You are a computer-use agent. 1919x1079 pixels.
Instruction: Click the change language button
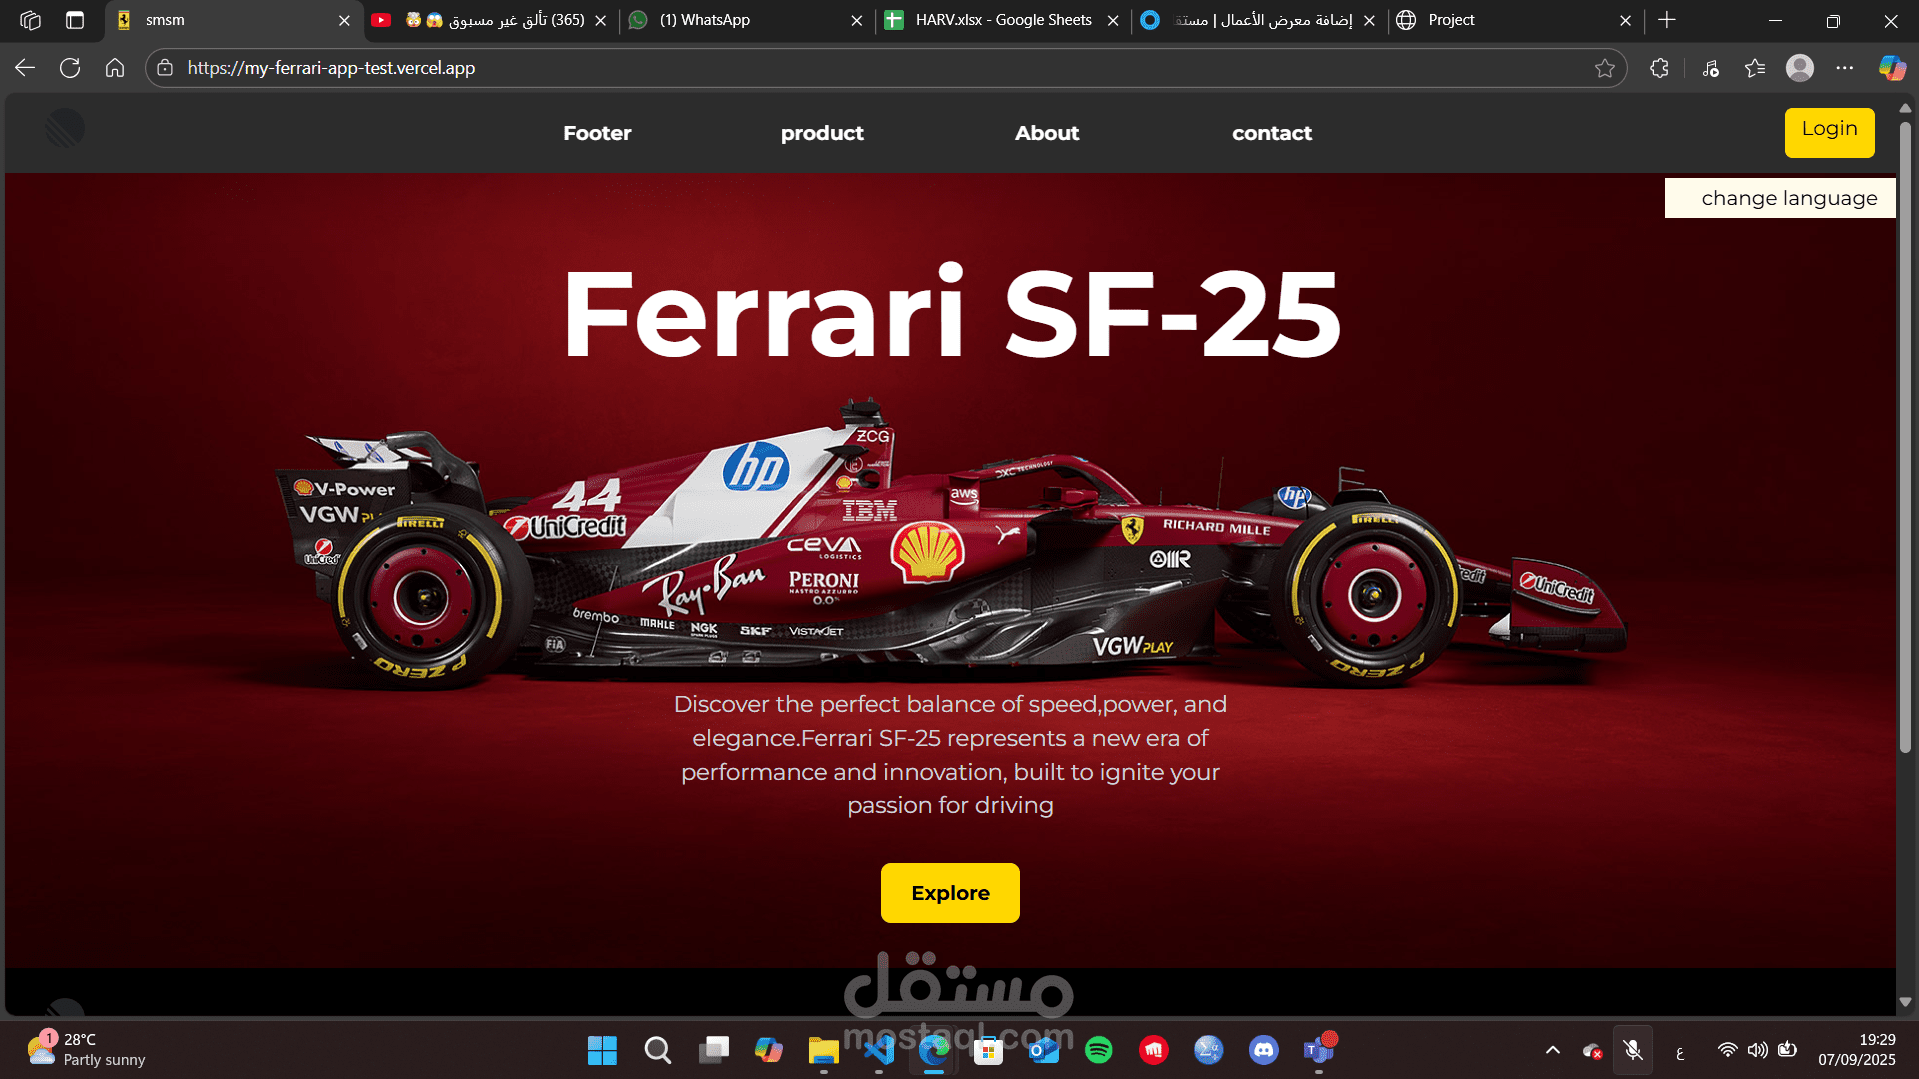click(x=1780, y=198)
